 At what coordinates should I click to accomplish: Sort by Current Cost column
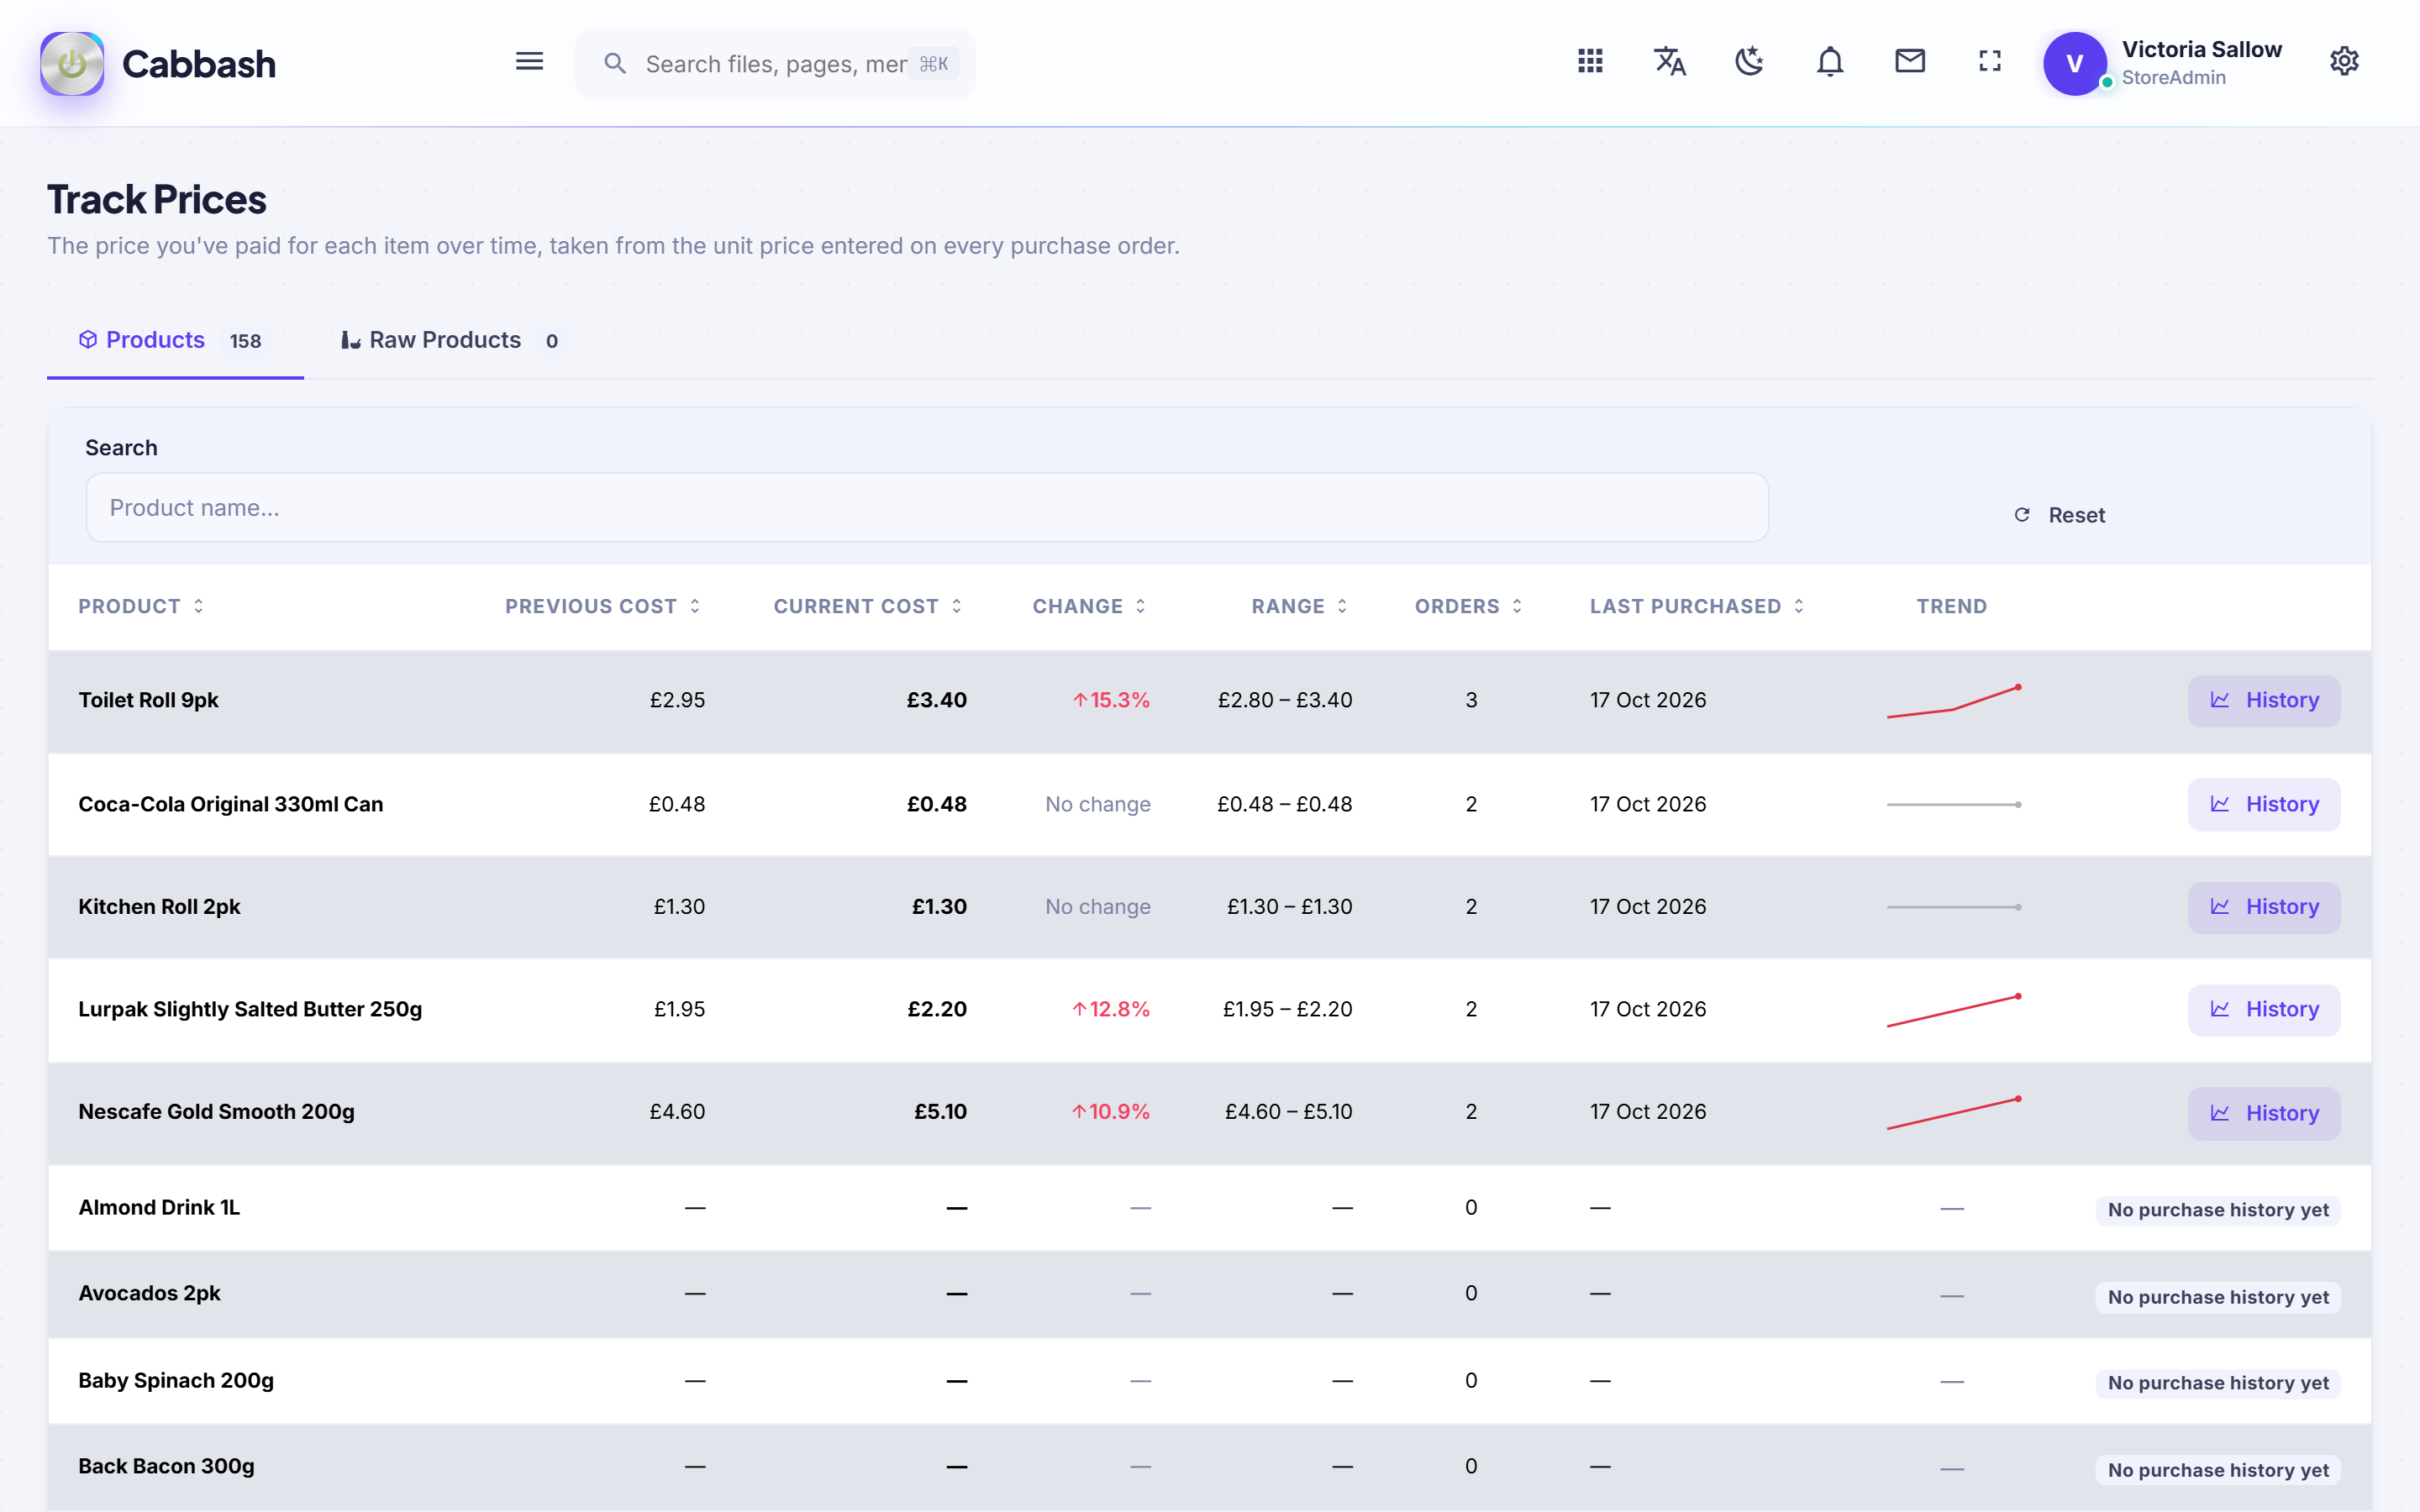click(867, 606)
